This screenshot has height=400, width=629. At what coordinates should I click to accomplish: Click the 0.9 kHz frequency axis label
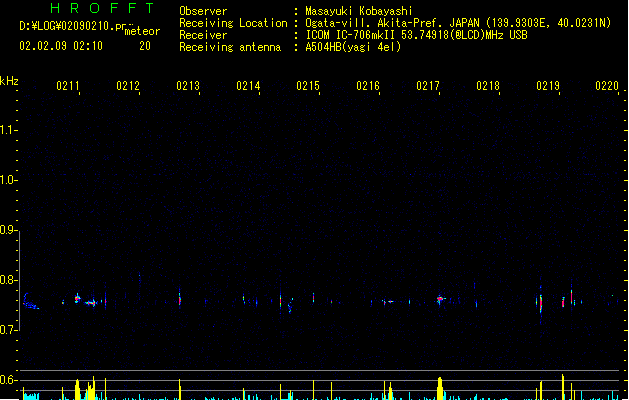click(8, 230)
